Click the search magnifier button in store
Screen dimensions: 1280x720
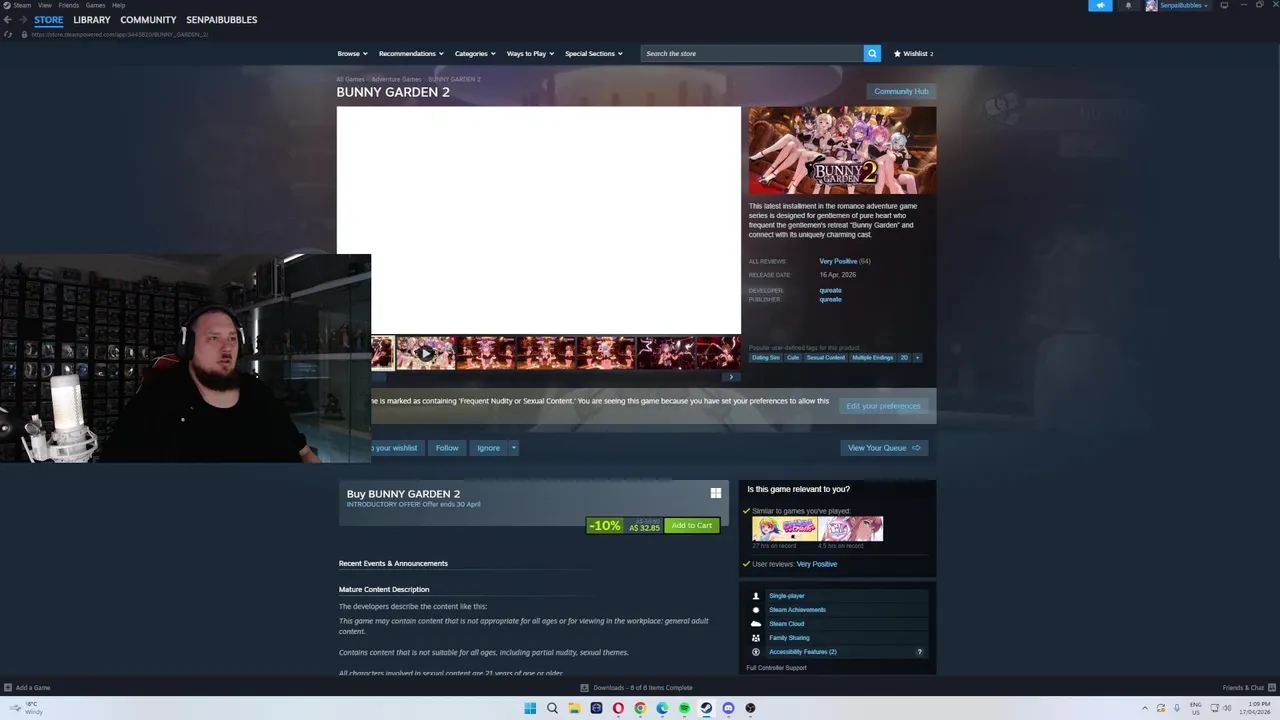(872, 53)
